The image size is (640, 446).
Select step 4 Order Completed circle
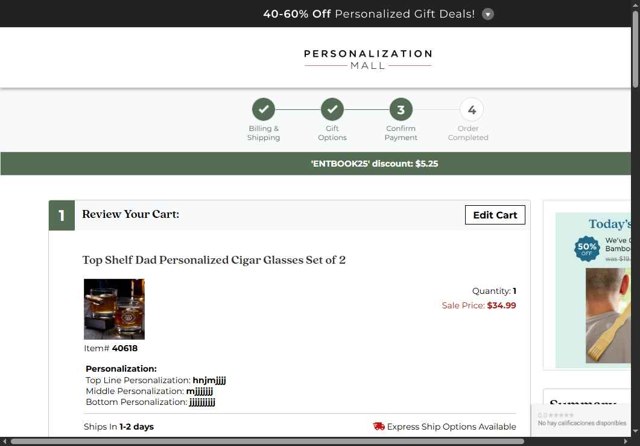[x=471, y=109]
